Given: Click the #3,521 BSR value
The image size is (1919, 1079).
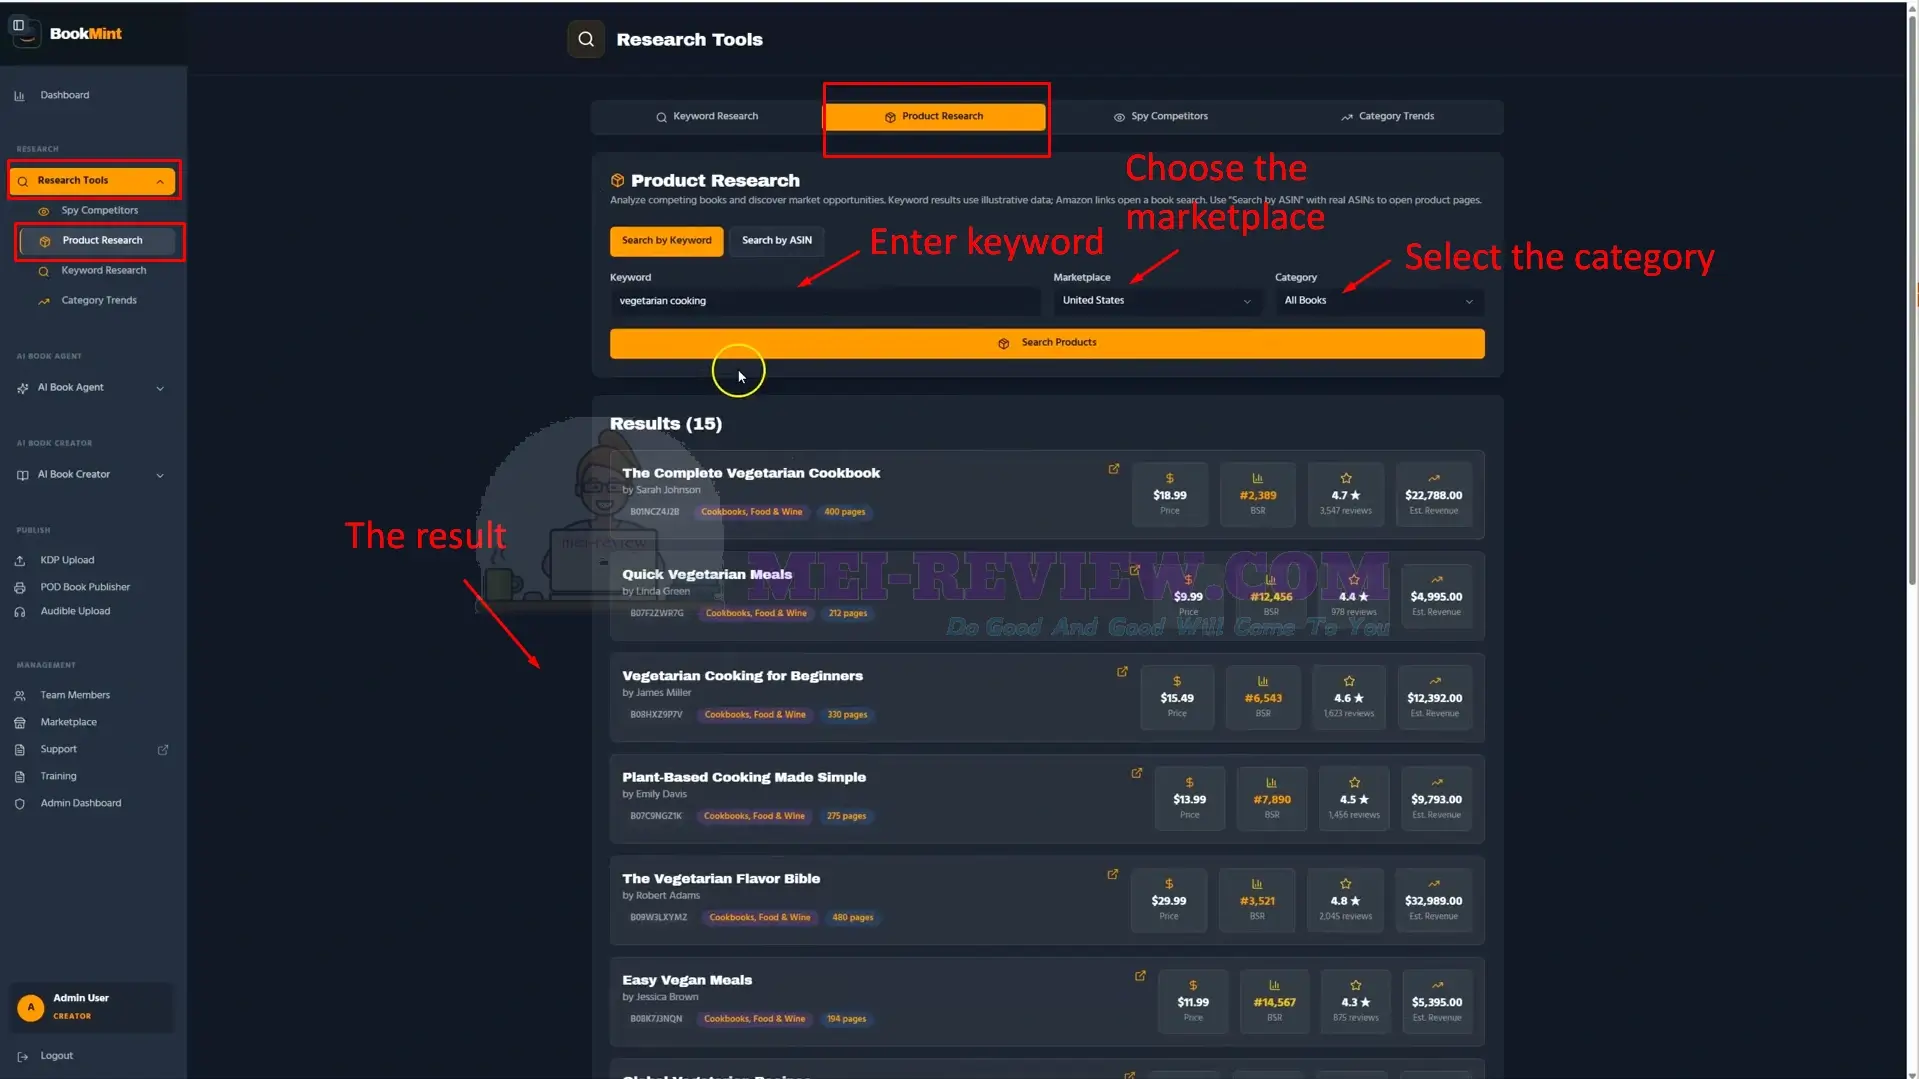Looking at the screenshot, I should point(1257,902).
